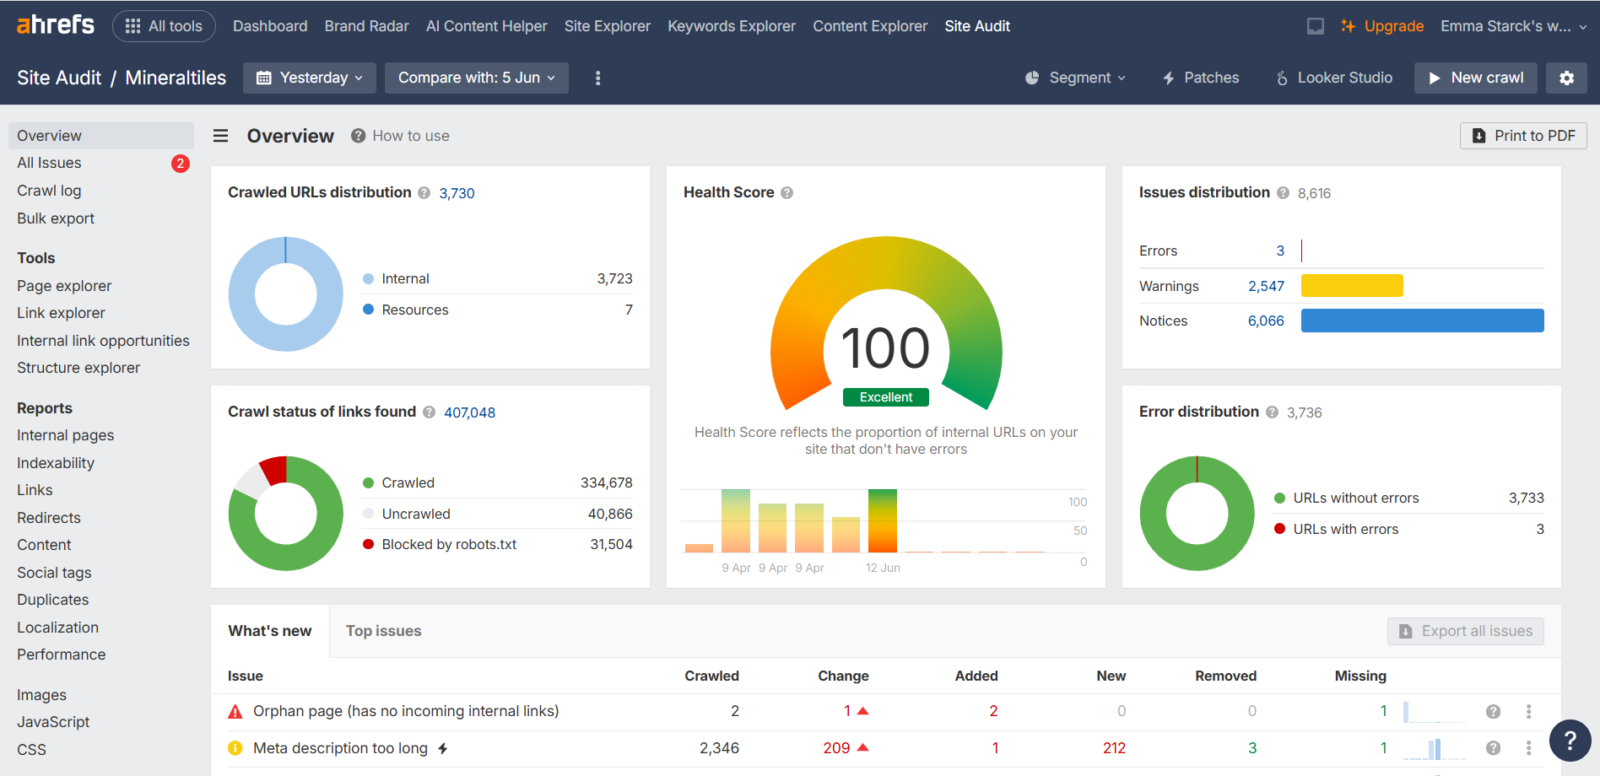
Task: Click the Ahrefs logo
Action: [x=56, y=25]
